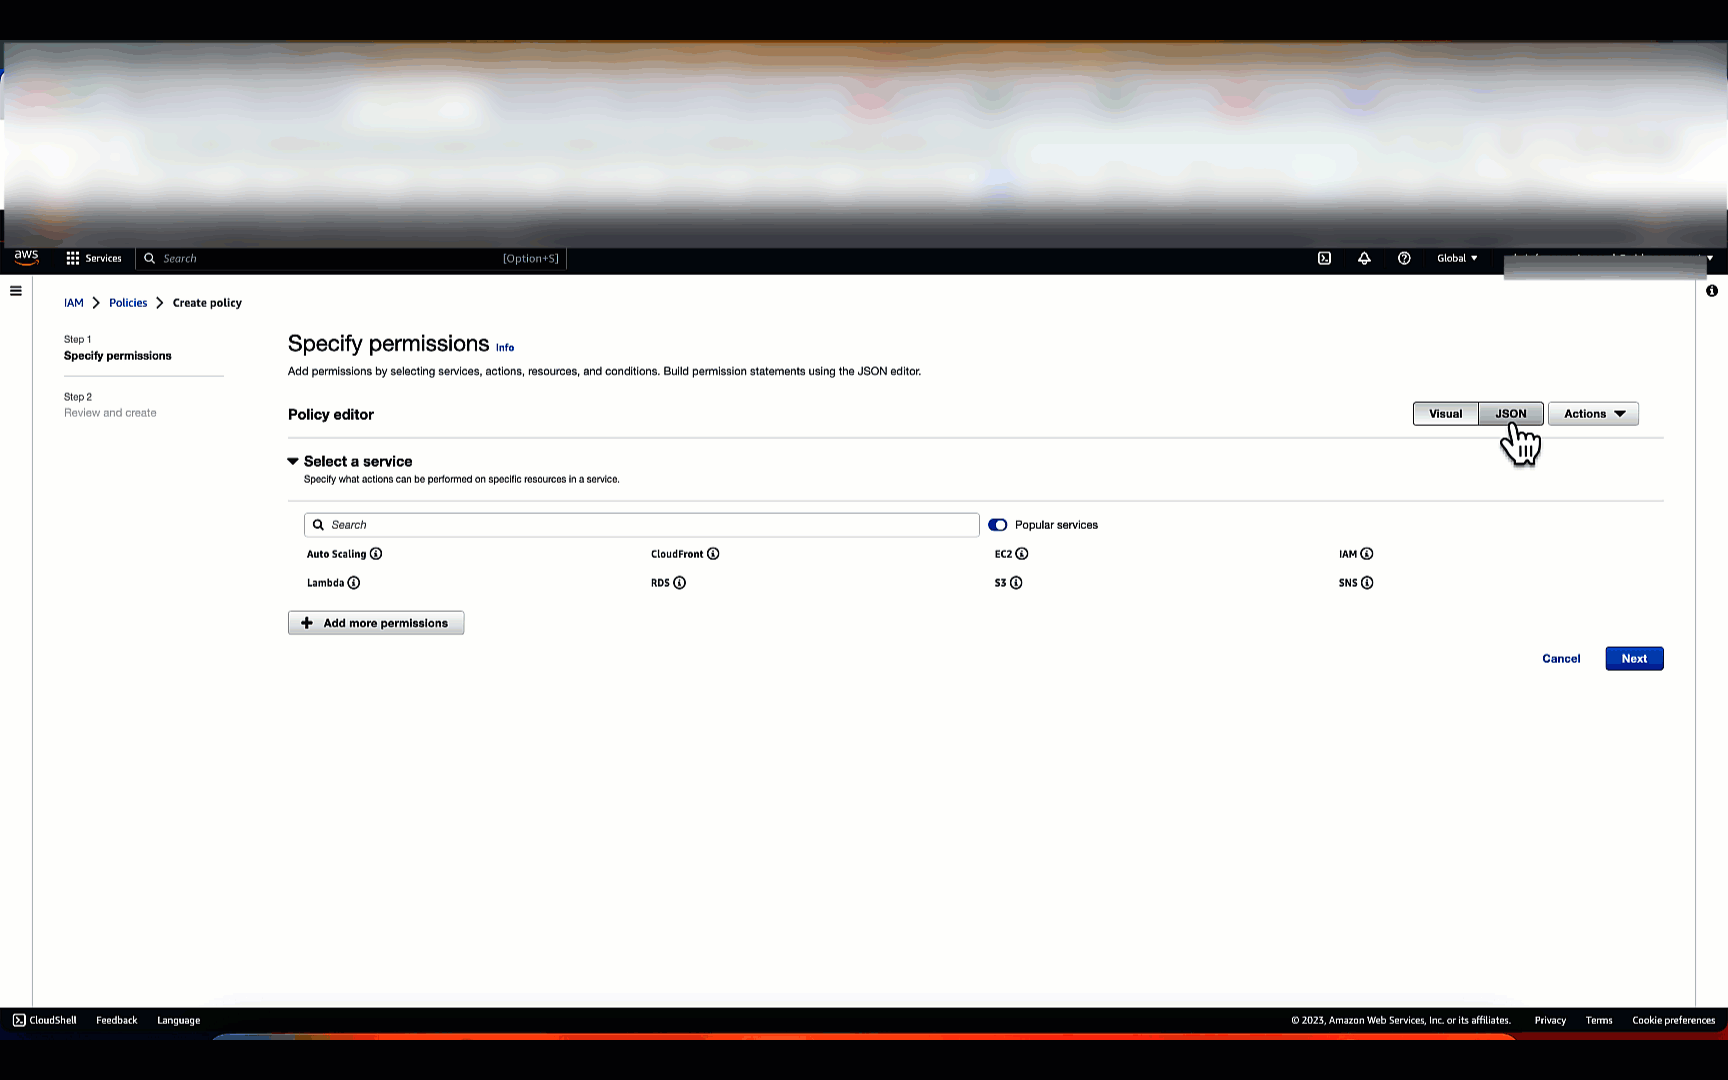1728x1080 pixels.
Task: Select the SNS service
Action: pos(1348,583)
